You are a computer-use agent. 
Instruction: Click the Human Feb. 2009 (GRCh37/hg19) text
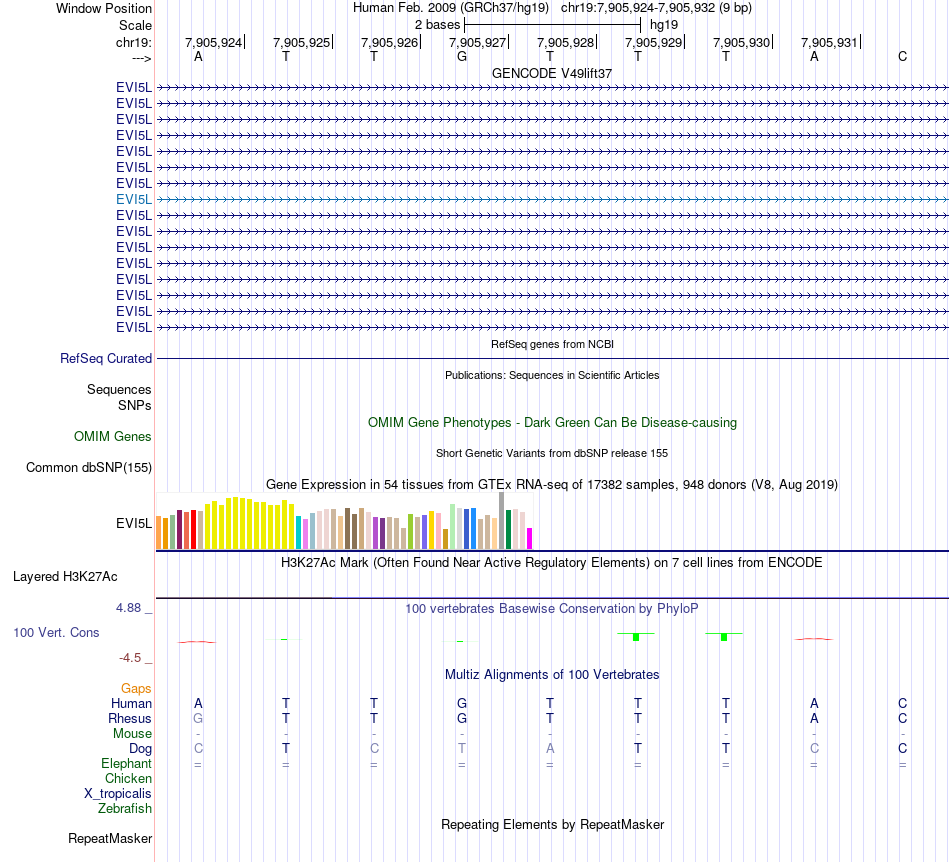click(451, 8)
